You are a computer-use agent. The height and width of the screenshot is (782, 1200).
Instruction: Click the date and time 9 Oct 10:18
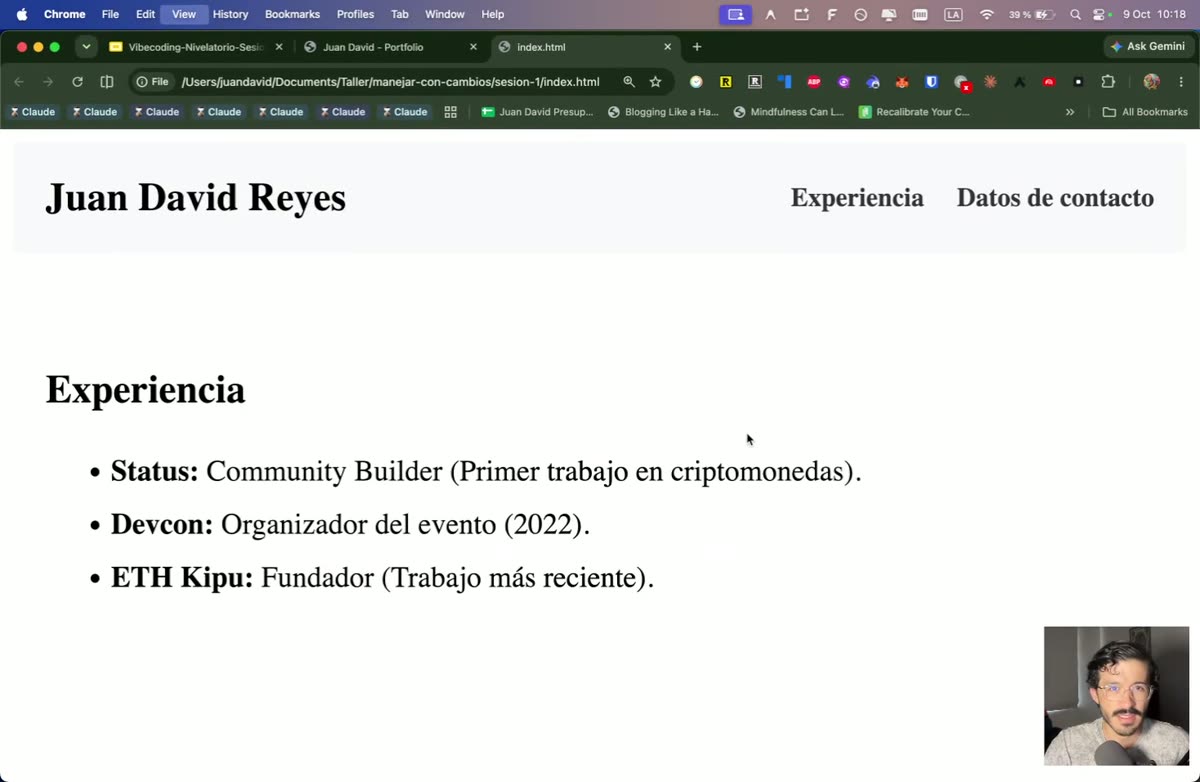point(1154,14)
